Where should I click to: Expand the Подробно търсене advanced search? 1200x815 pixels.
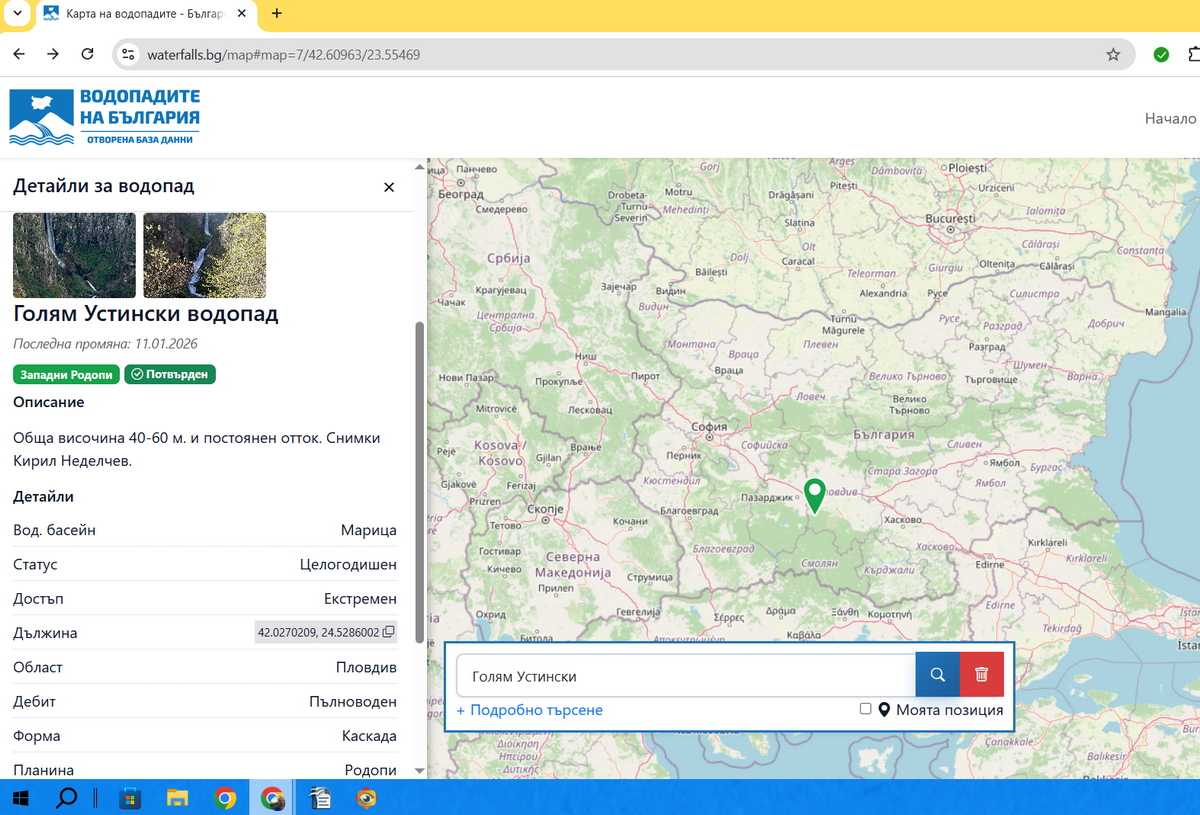click(529, 710)
